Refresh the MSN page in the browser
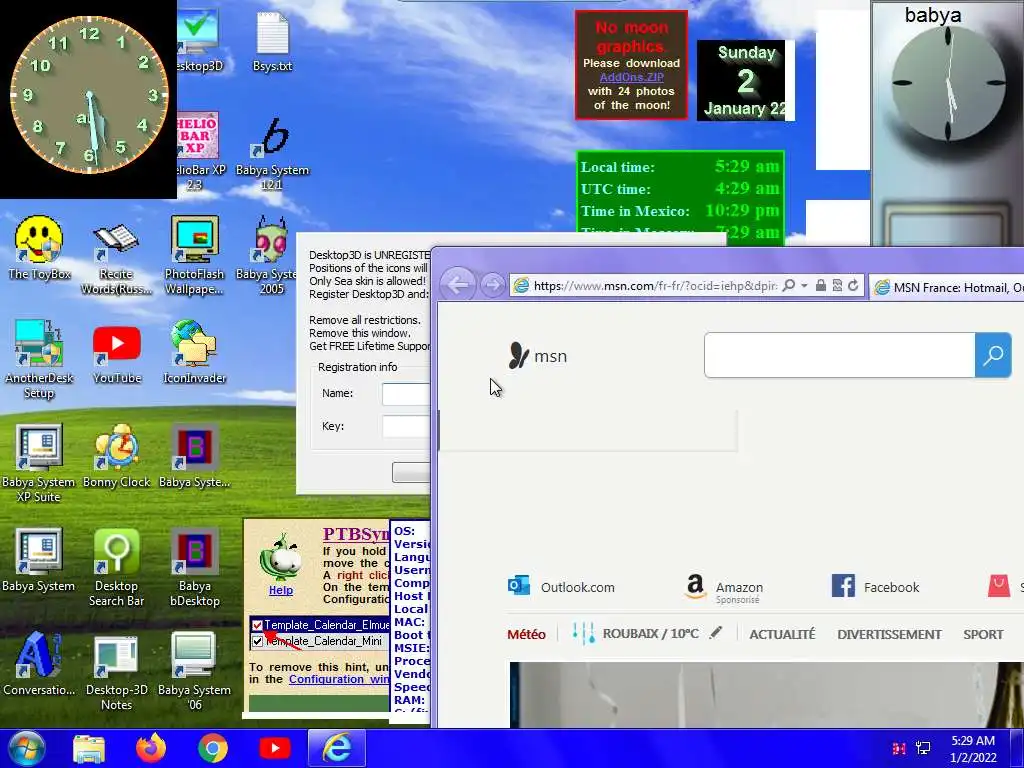This screenshot has height=768, width=1024. pyautogui.click(x=853, y=285)
